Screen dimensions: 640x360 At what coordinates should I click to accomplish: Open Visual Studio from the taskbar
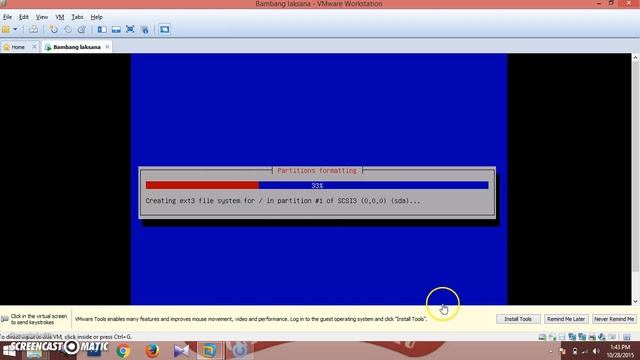[181, 351]
